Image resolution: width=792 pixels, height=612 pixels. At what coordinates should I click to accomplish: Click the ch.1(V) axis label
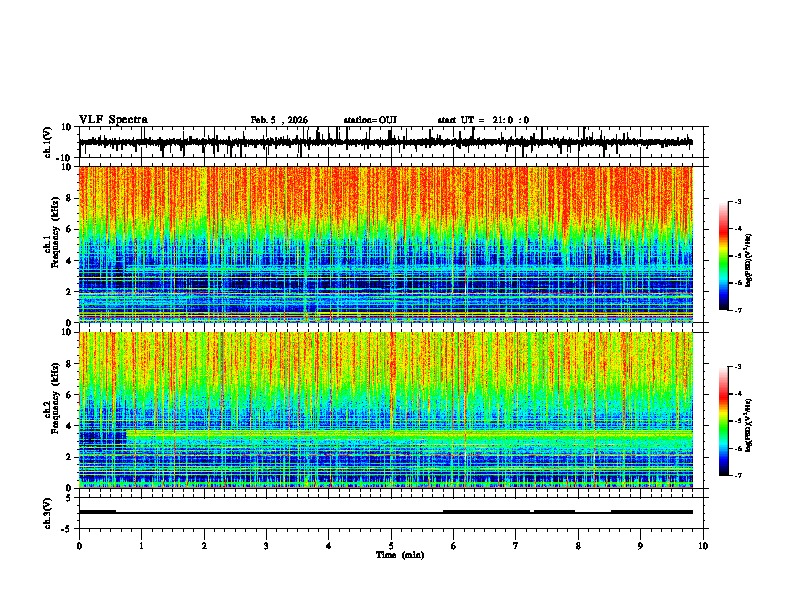click(x=48, y=142)
